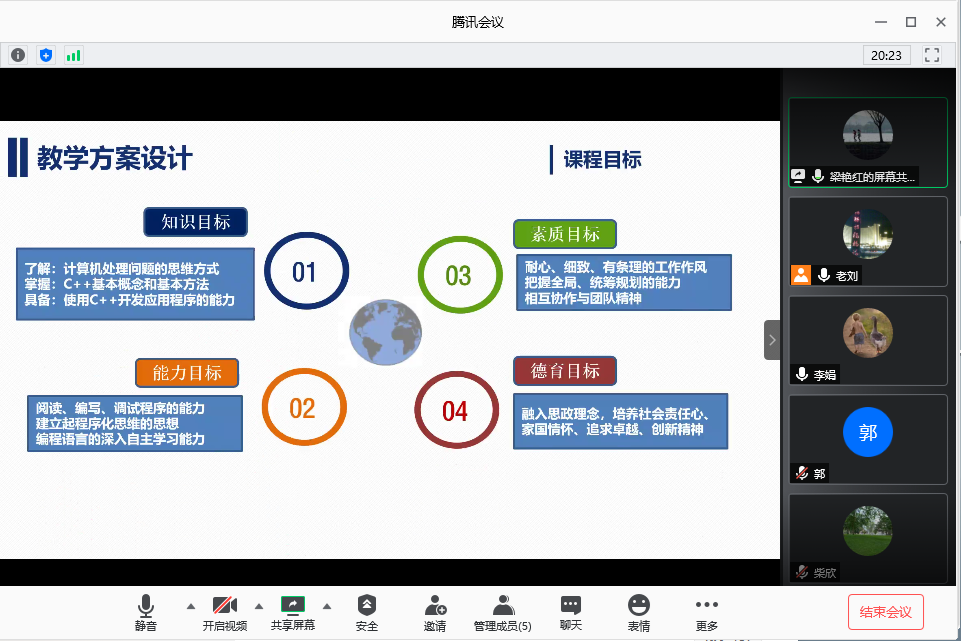The width and height of the screenshot is (961, 641).
Task: Open the Chat (聊天) window
Action: [571, 612]
